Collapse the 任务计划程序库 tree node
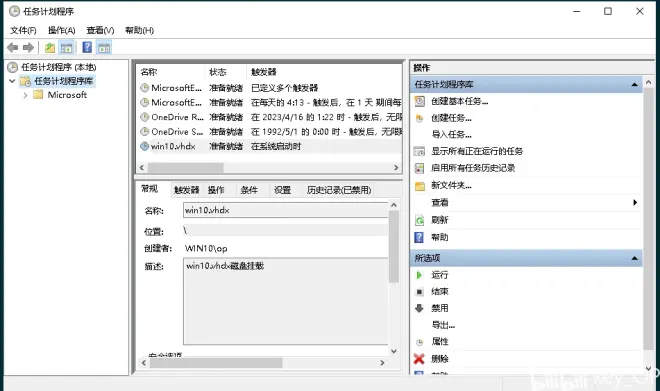 (12, 81)
